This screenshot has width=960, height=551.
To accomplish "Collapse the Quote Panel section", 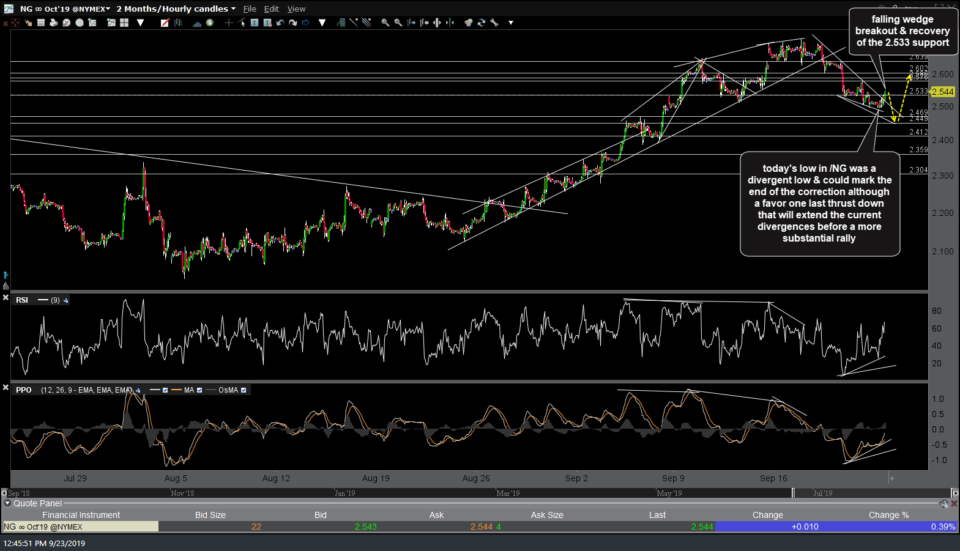I will click(5, 505).
